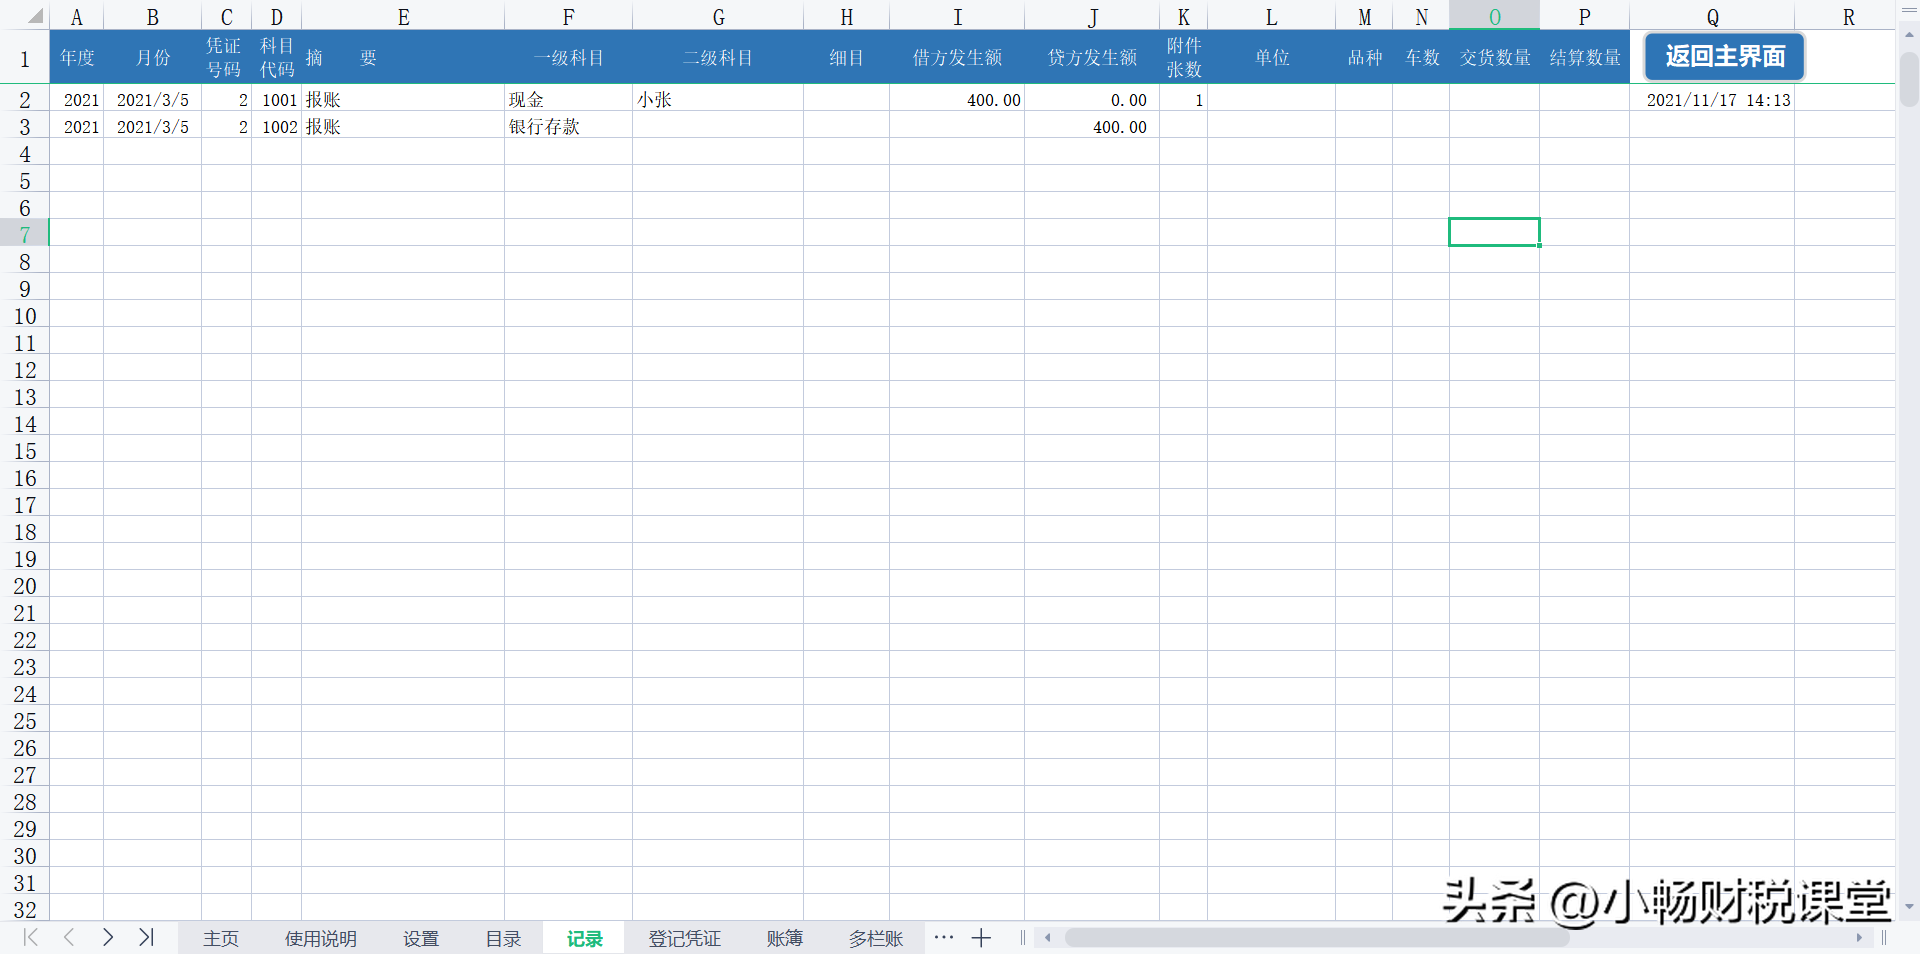This screenshot has width=1920, height=954.
Task: Click the vertical scrollbar thumb
Action: (1909, 79)
